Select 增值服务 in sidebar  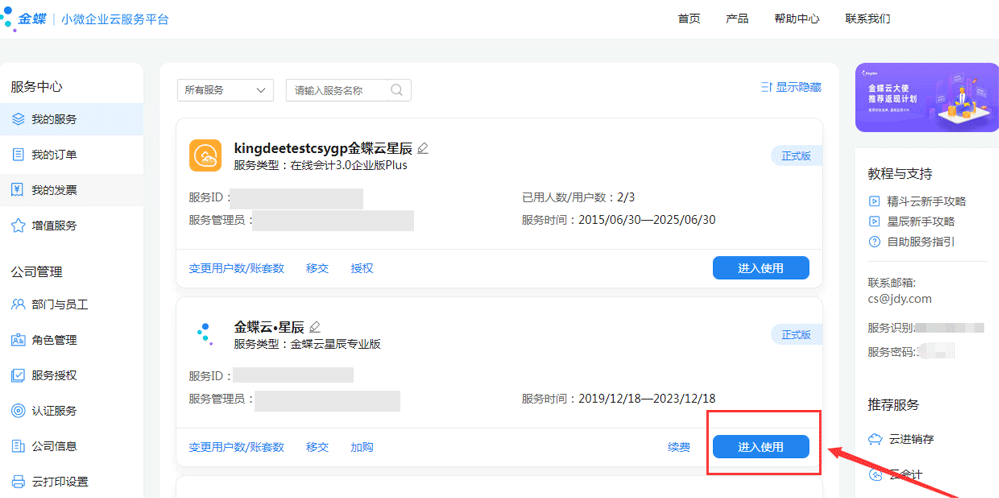pyautogui.click(x=71, y=225)
